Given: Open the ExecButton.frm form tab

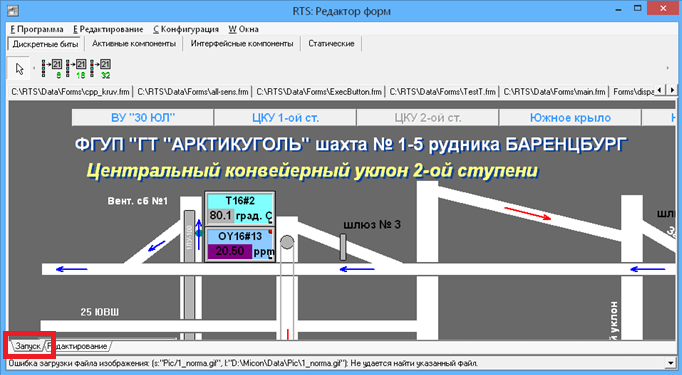Looking at the screenshot, I should coord(319,92).
